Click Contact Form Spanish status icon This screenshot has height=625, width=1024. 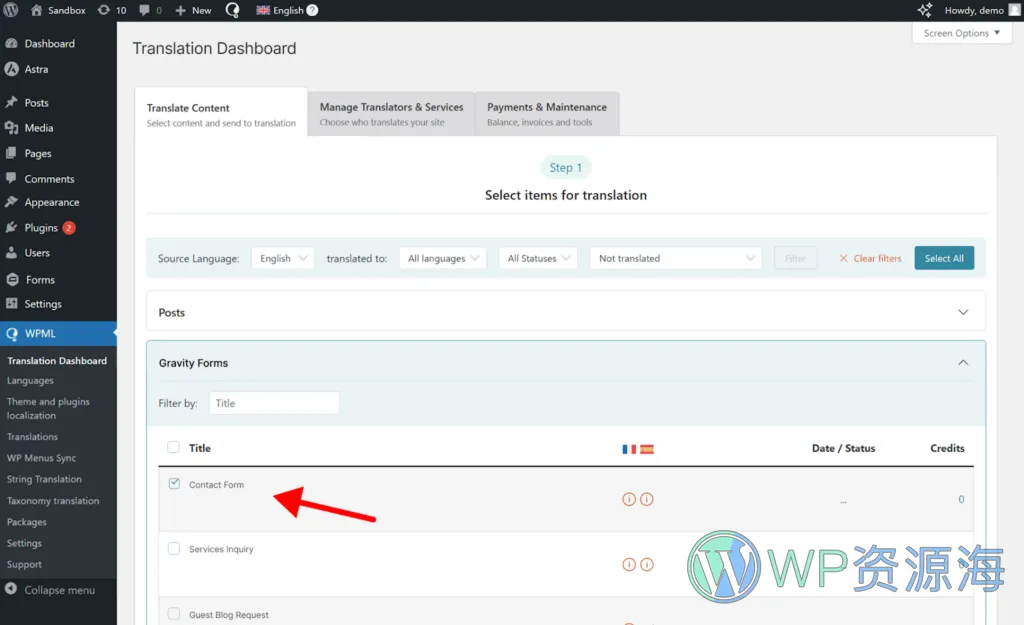[x=647, y=500]
